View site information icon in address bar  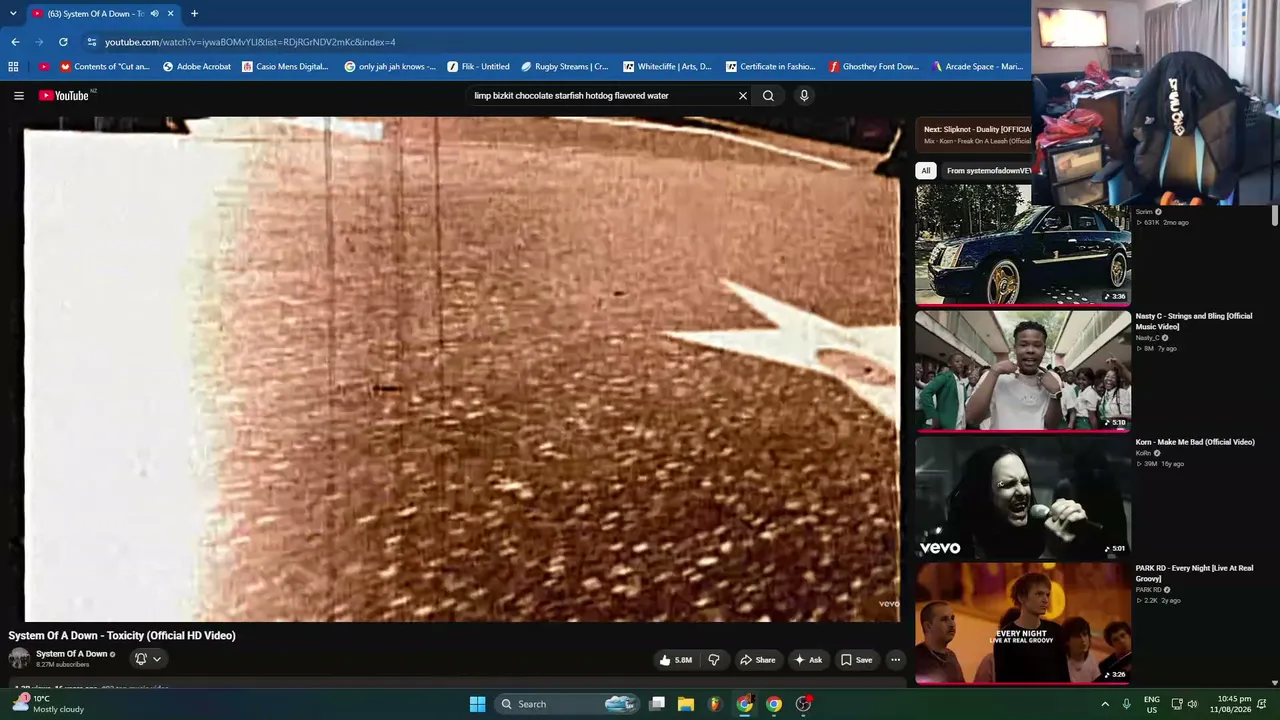(91, 42)
